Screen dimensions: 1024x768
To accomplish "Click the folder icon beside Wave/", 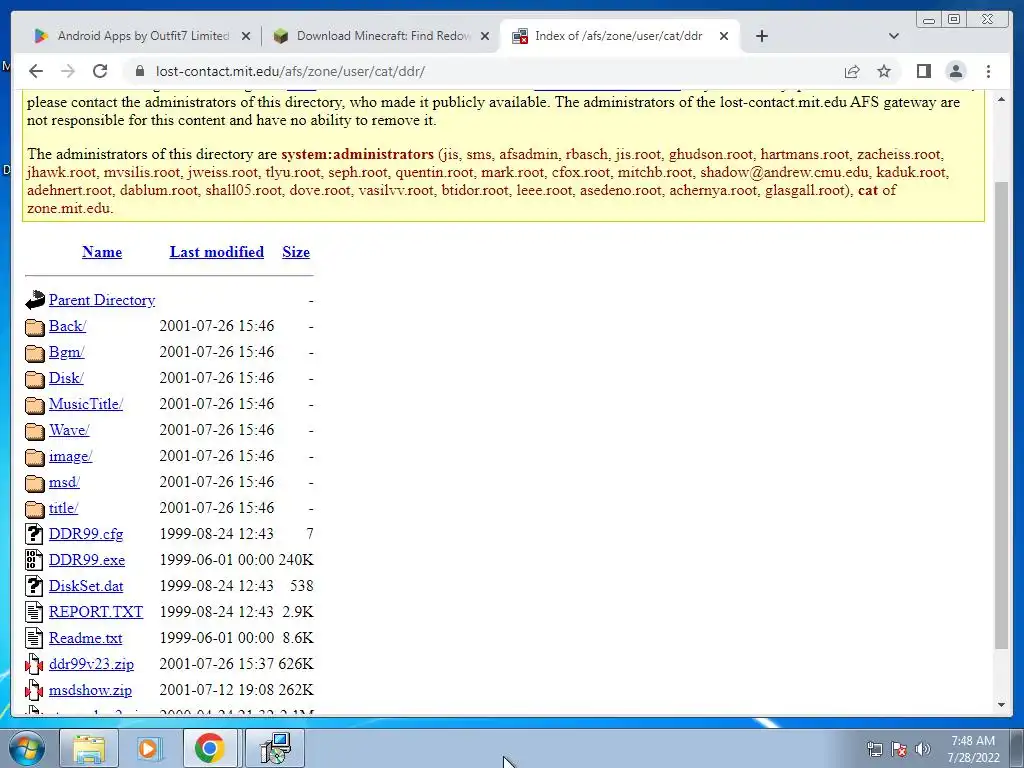I will coord(35,431).
